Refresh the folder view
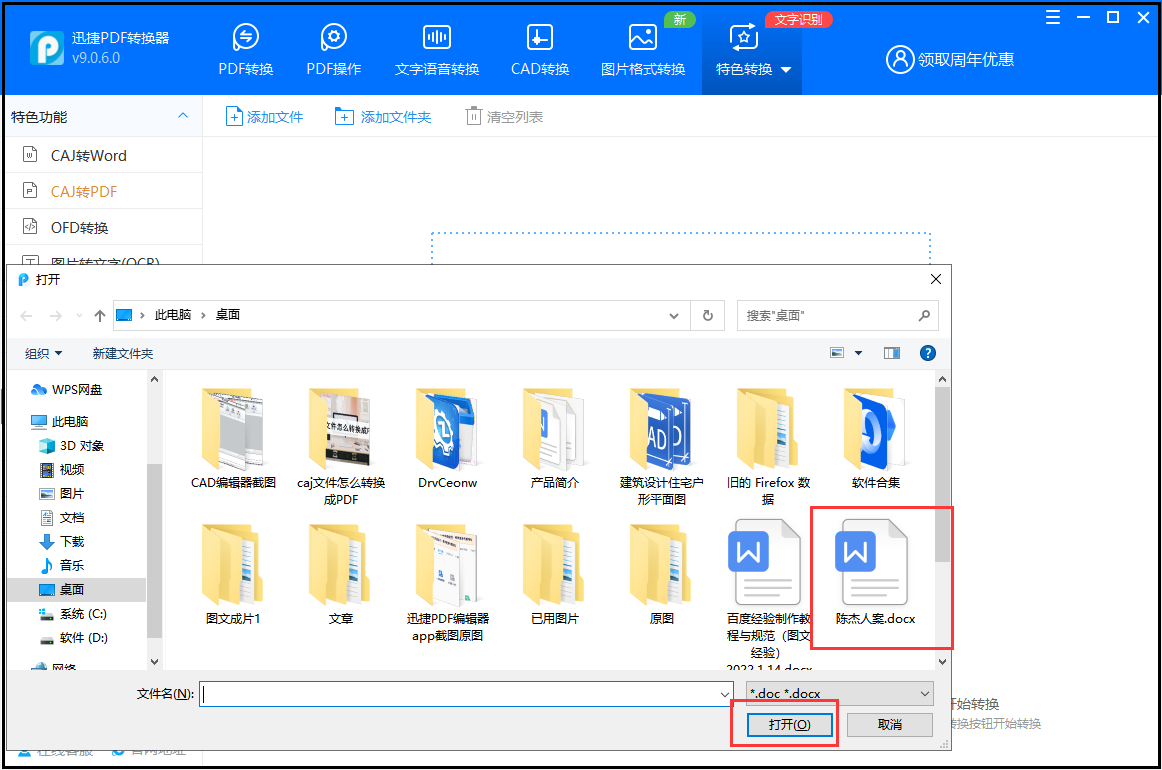1162x770 pixels. pyautogui.click(x=708, y=316)
